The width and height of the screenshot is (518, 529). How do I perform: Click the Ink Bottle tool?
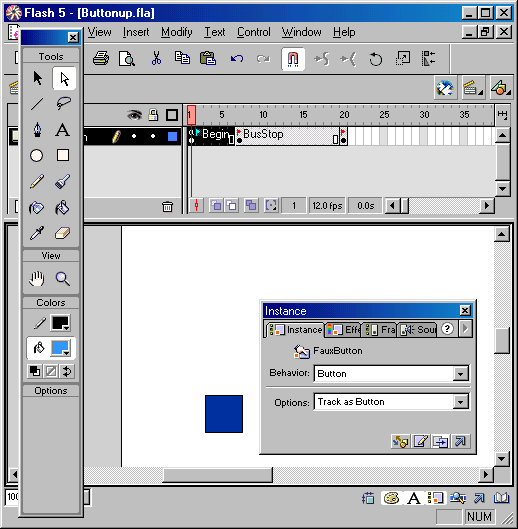[36, 207]
